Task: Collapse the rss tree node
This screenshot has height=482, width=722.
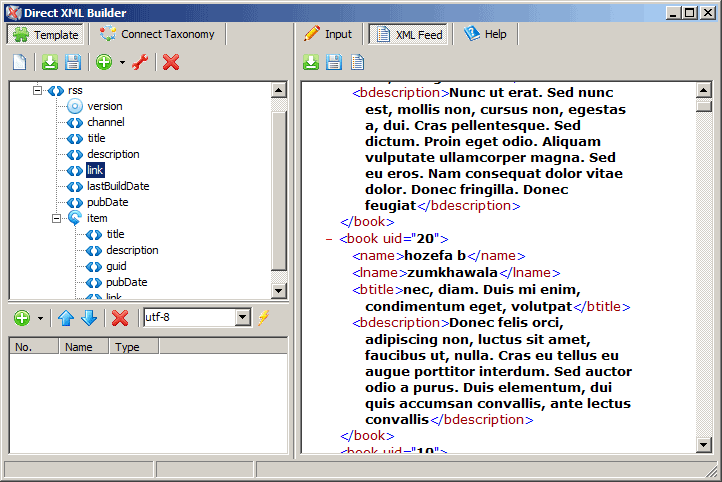Action: click(38, 90)
